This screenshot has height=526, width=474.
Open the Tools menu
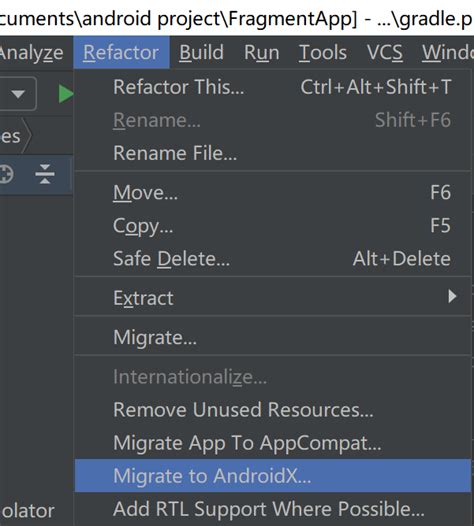coord(323,53)
